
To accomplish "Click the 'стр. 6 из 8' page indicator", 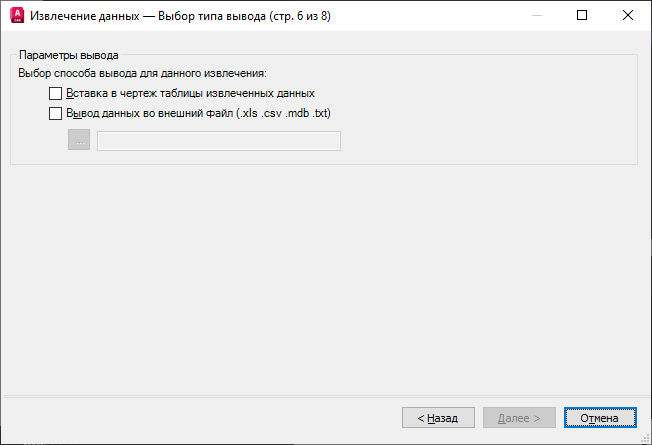I will pos(300,16).
